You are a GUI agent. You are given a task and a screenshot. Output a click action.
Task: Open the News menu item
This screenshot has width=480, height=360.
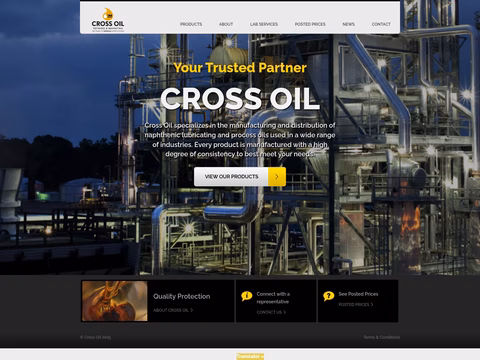pos(349,24)
